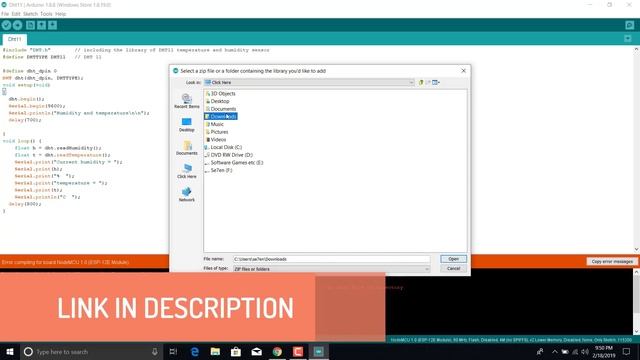
Task: Select the Downloads folder
Action: 221,117
